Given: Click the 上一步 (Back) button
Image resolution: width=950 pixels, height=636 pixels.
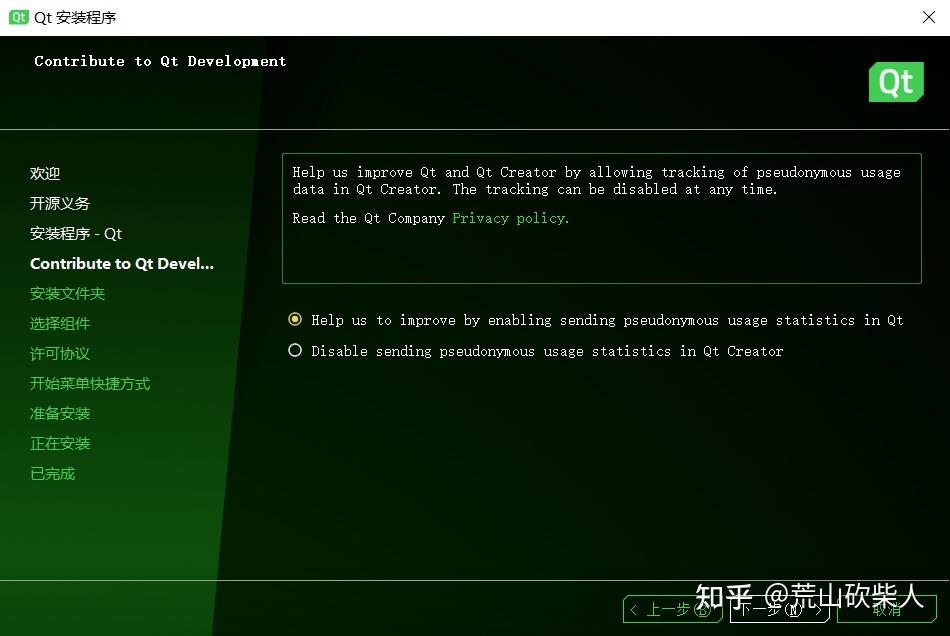Looking at the screenshot, I should pyautogui.click(x=673, y=609).
